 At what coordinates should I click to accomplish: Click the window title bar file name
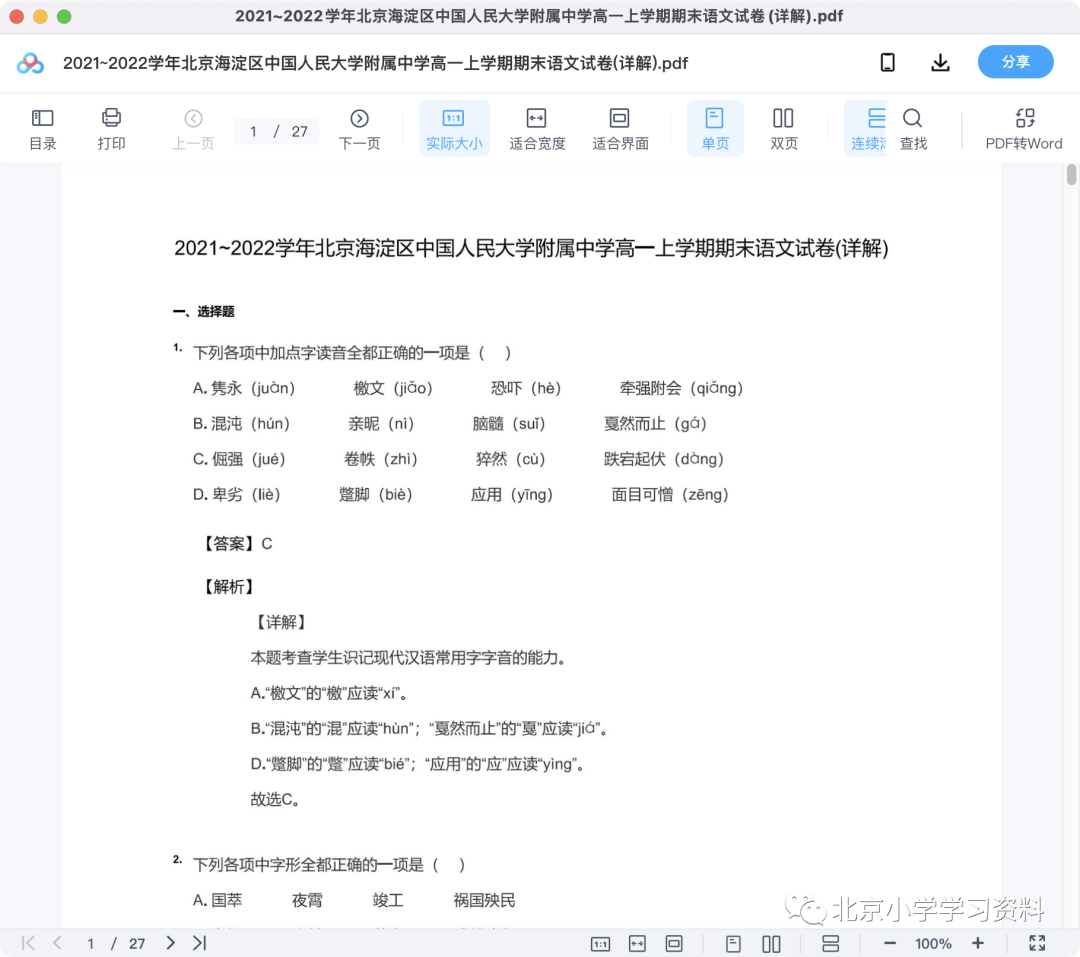click(539, 16)
